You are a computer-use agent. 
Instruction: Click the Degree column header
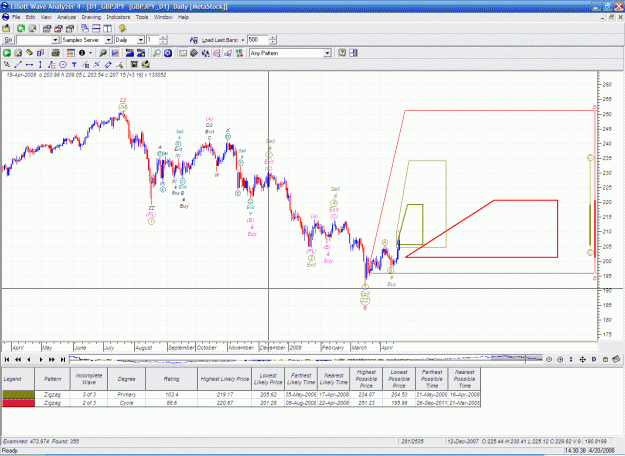(x=126, y=379)
